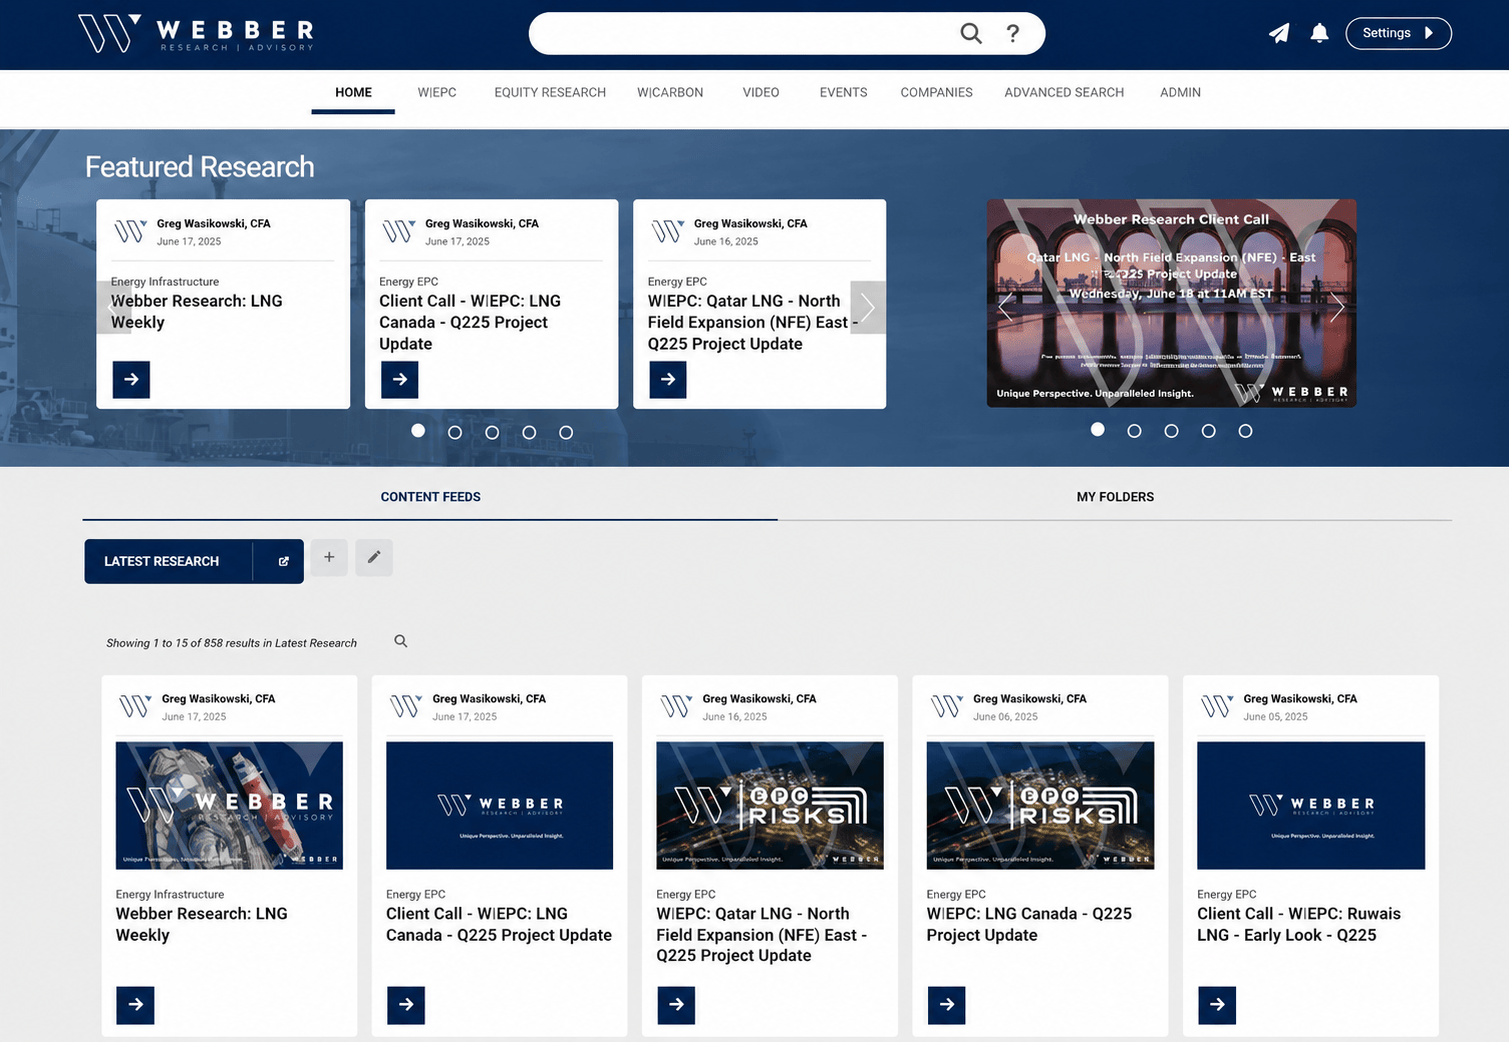The width and height of the screenshot is (1509, 1042).
Task: Open the help question mark icon
Action: (1013, 33)
